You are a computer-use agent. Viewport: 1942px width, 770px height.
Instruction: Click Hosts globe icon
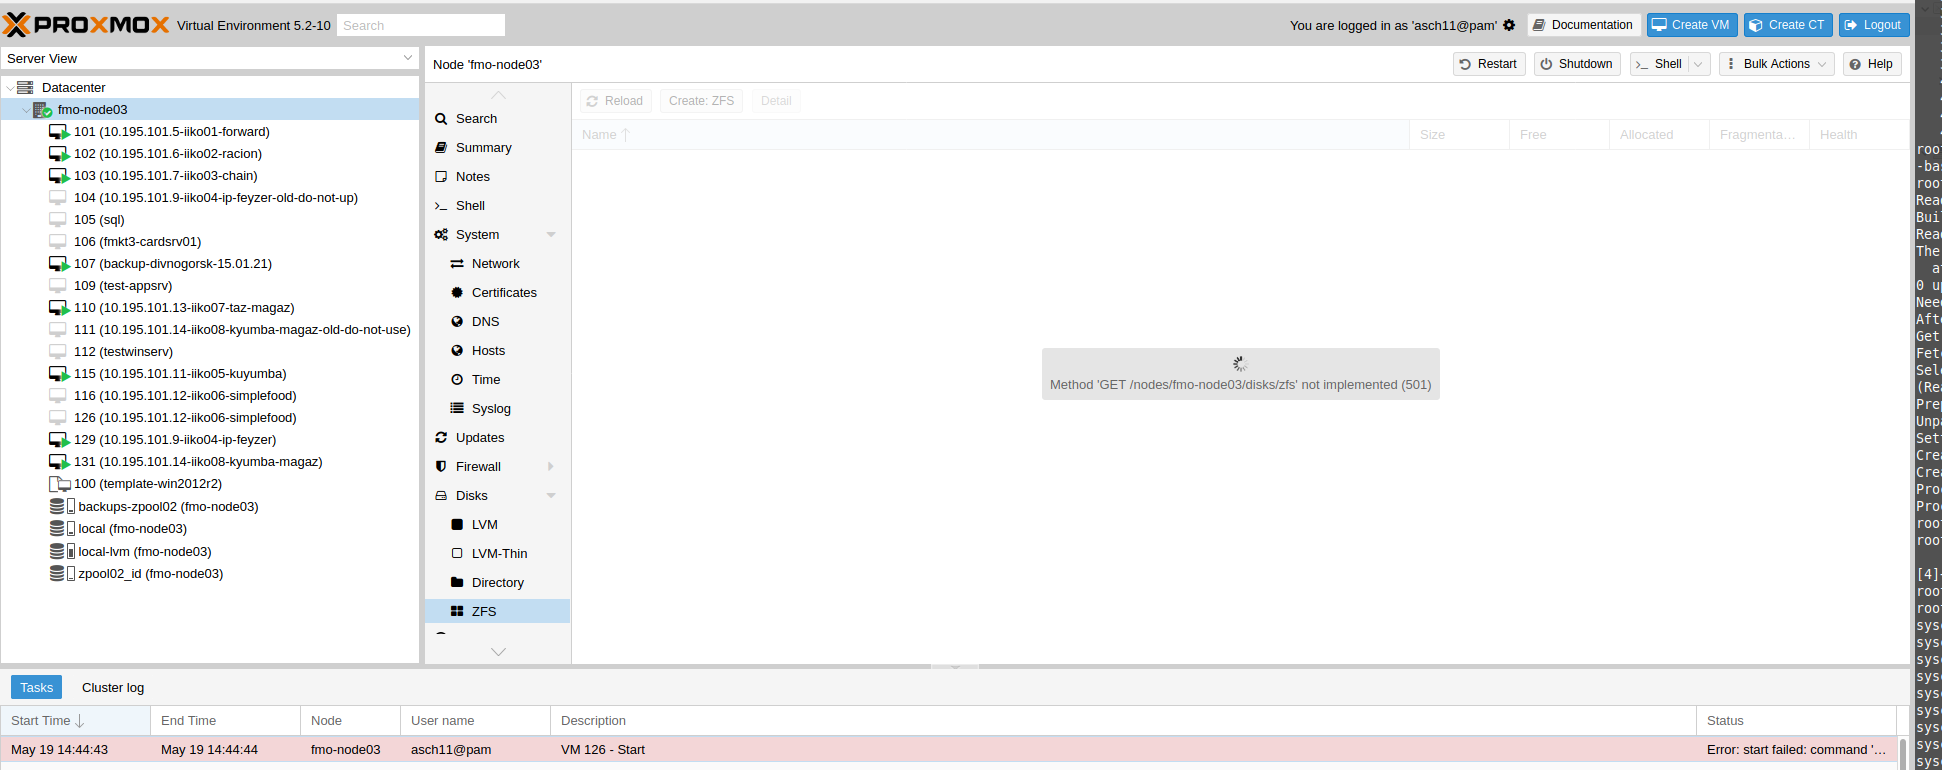point(457,351)
